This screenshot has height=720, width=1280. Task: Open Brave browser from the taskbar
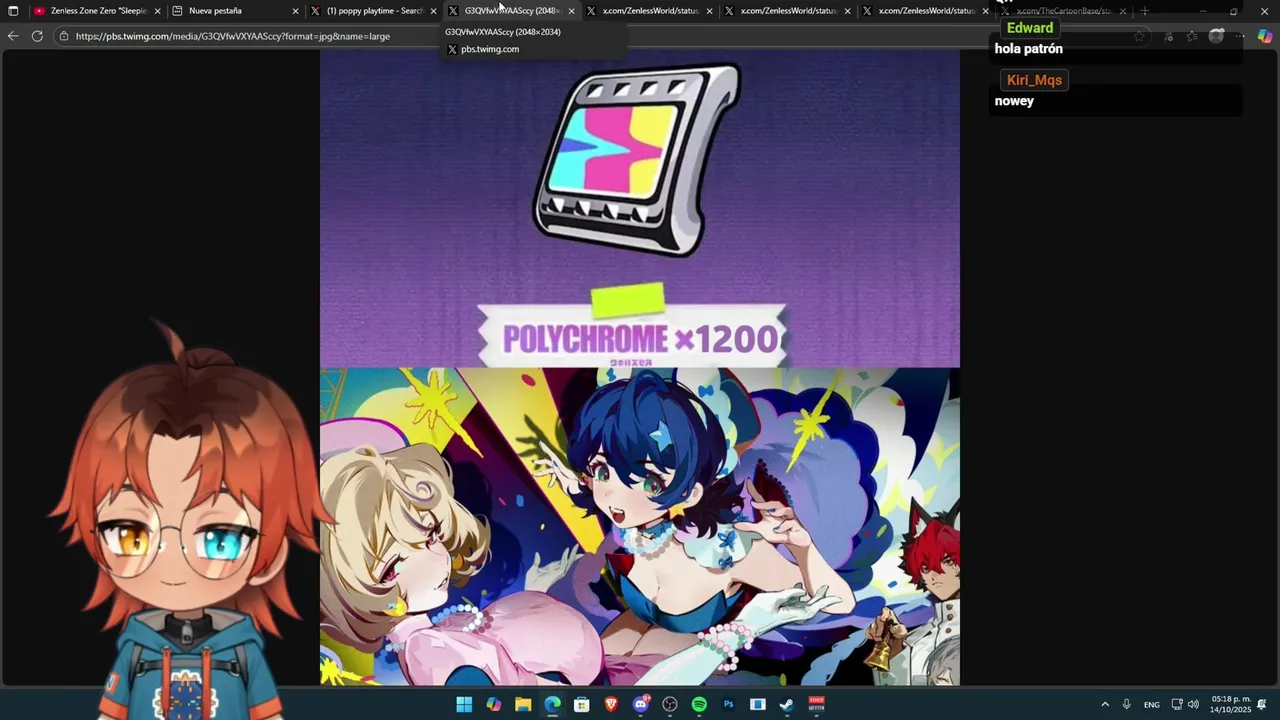pyautogui.click(x=611, y=705)
